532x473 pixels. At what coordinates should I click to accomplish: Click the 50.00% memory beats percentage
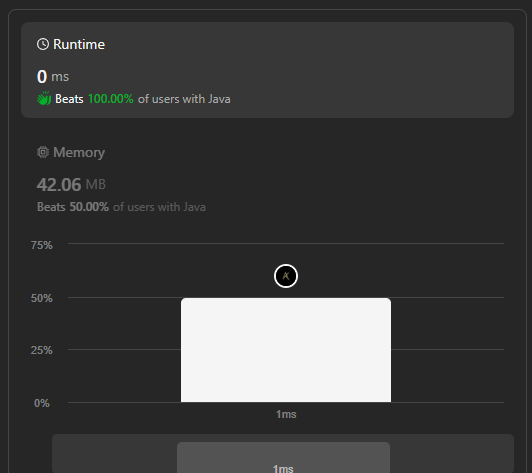pos(89,207)
